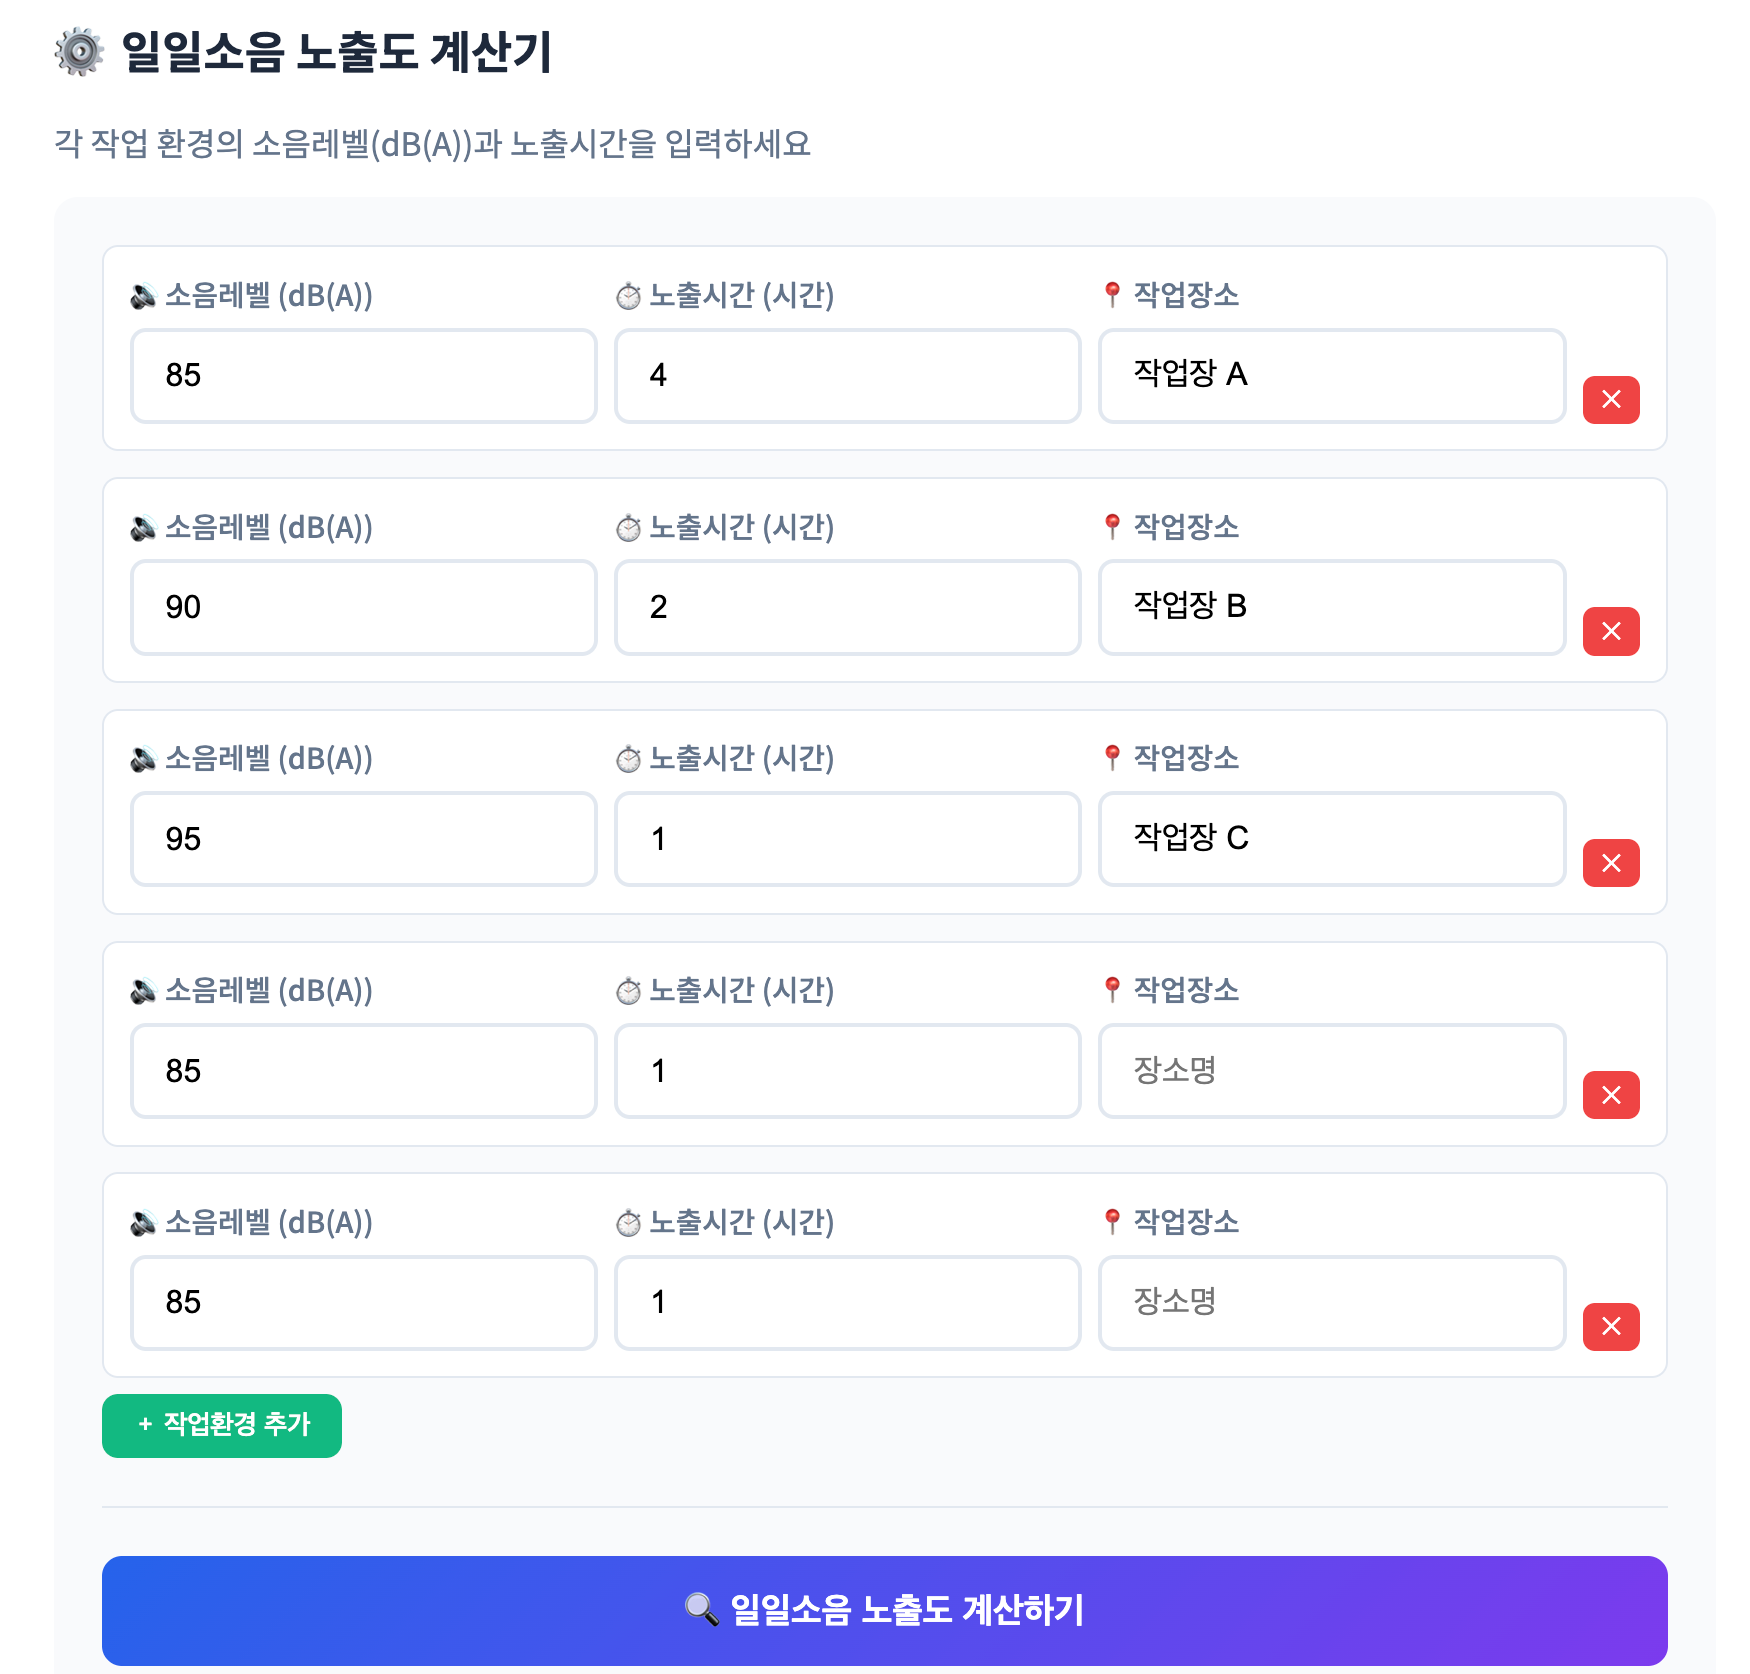Click the stopwatch icon in the 작업장 C row
The image size is (1750, 1674).
click(x=629, y=759)
